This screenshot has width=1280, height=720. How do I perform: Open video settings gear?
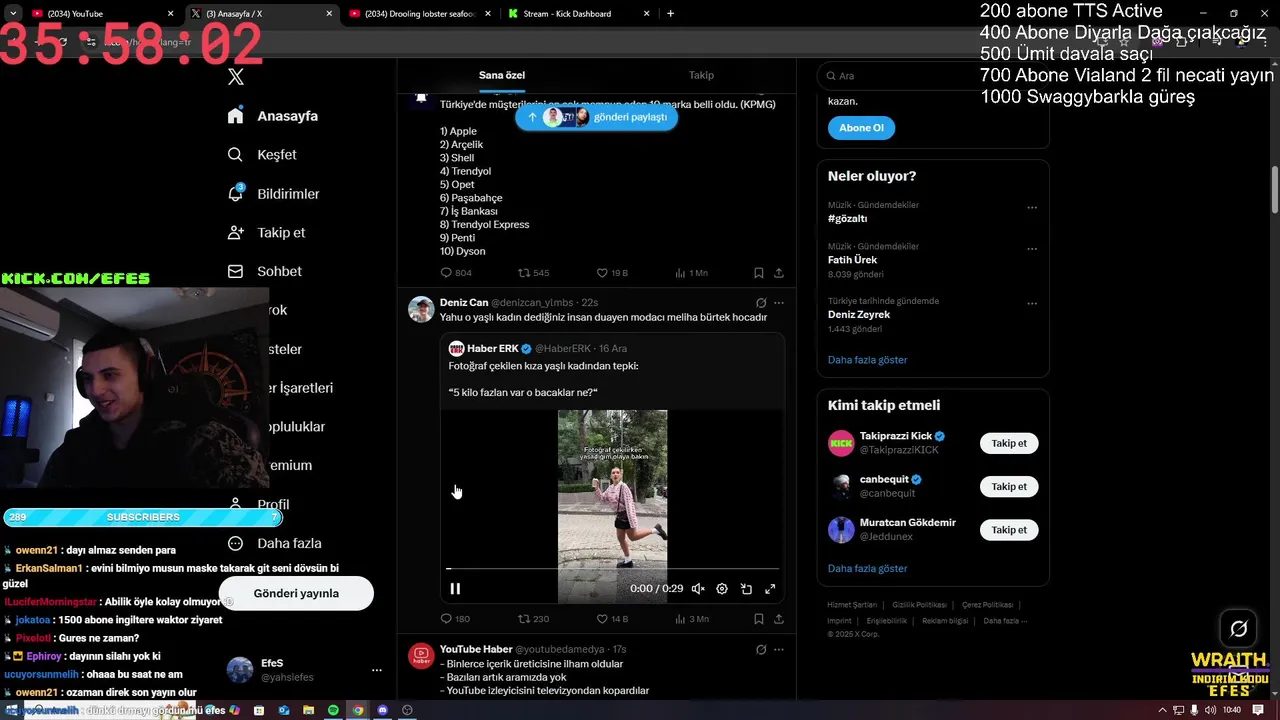coord(722,589)
